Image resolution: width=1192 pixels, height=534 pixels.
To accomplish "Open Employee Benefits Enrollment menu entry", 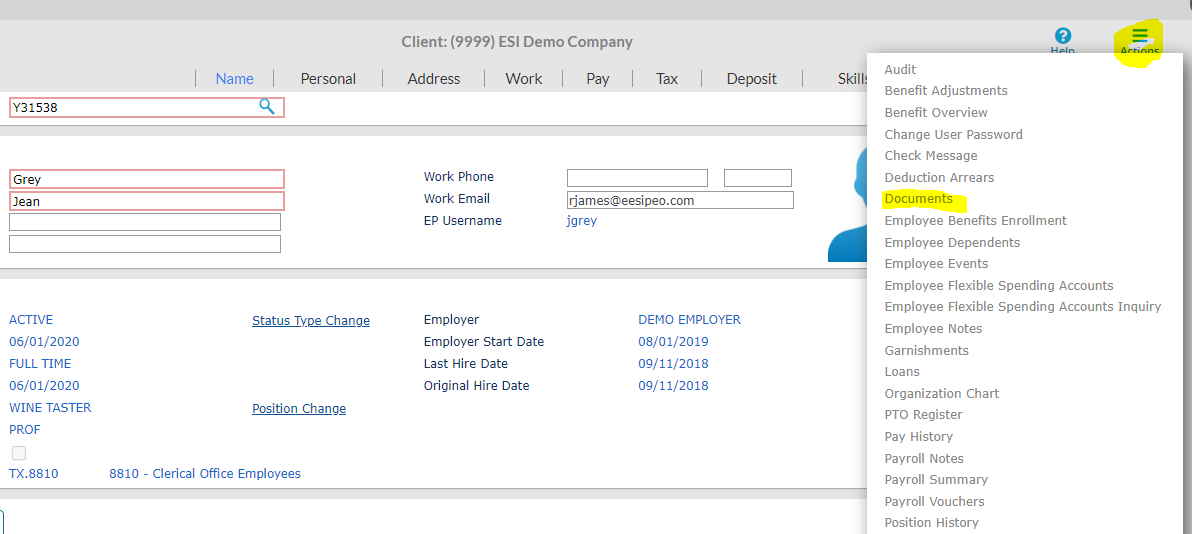I will tap(975, 221).
